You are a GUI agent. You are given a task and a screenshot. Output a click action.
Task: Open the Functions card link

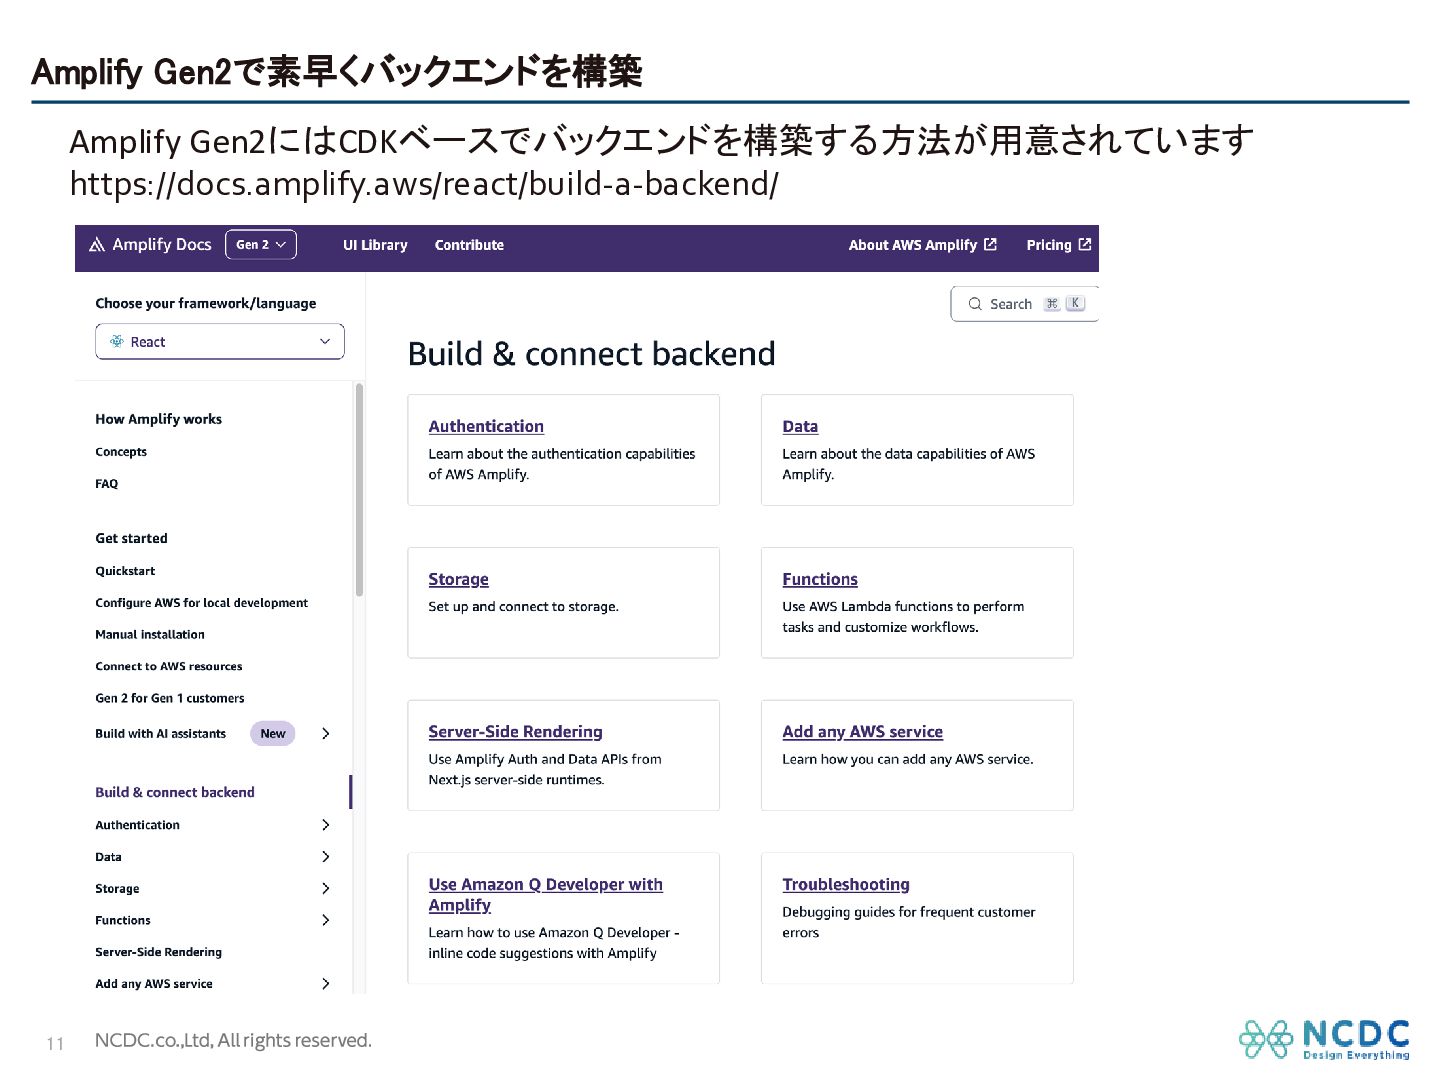tap(820, 579)
